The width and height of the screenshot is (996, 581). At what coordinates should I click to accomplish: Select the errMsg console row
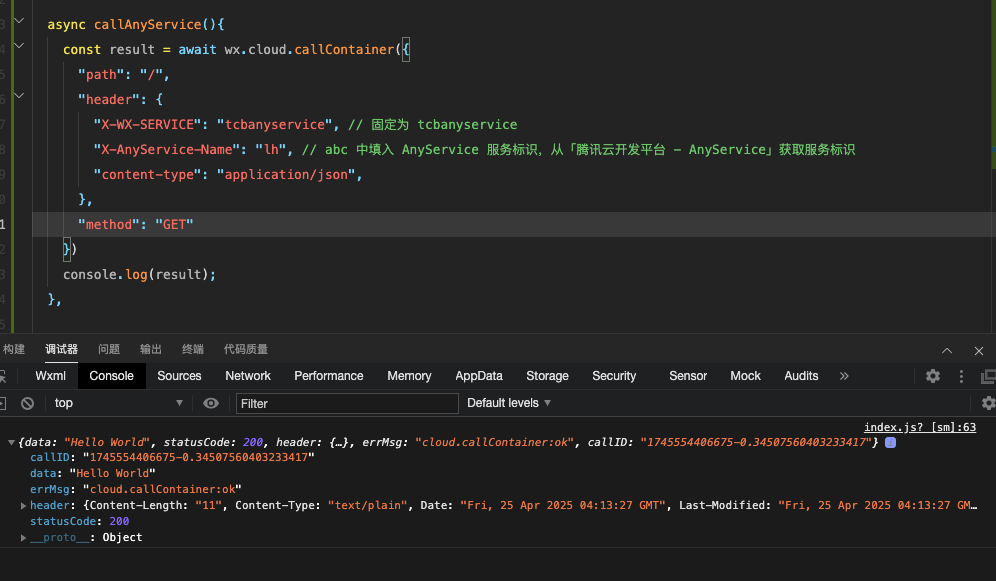[136, 490]
